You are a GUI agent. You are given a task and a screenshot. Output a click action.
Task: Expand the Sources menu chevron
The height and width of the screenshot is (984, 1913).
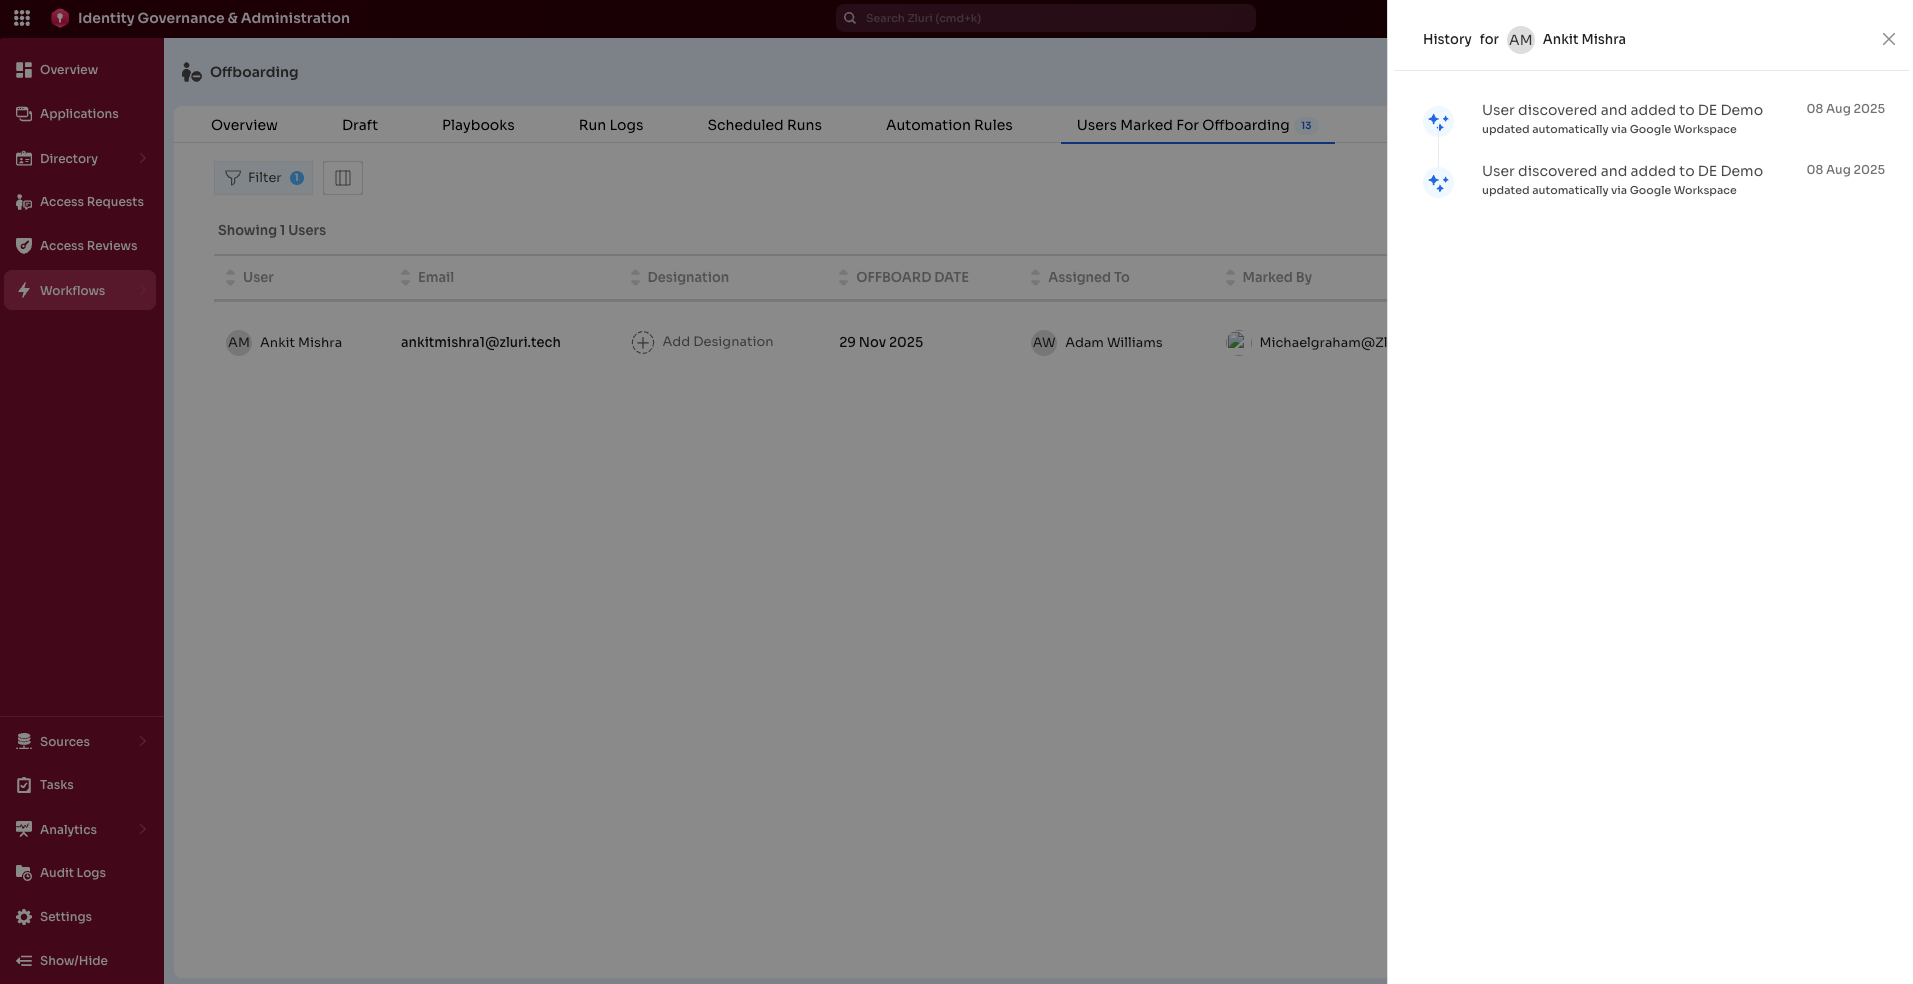(141, 741)
